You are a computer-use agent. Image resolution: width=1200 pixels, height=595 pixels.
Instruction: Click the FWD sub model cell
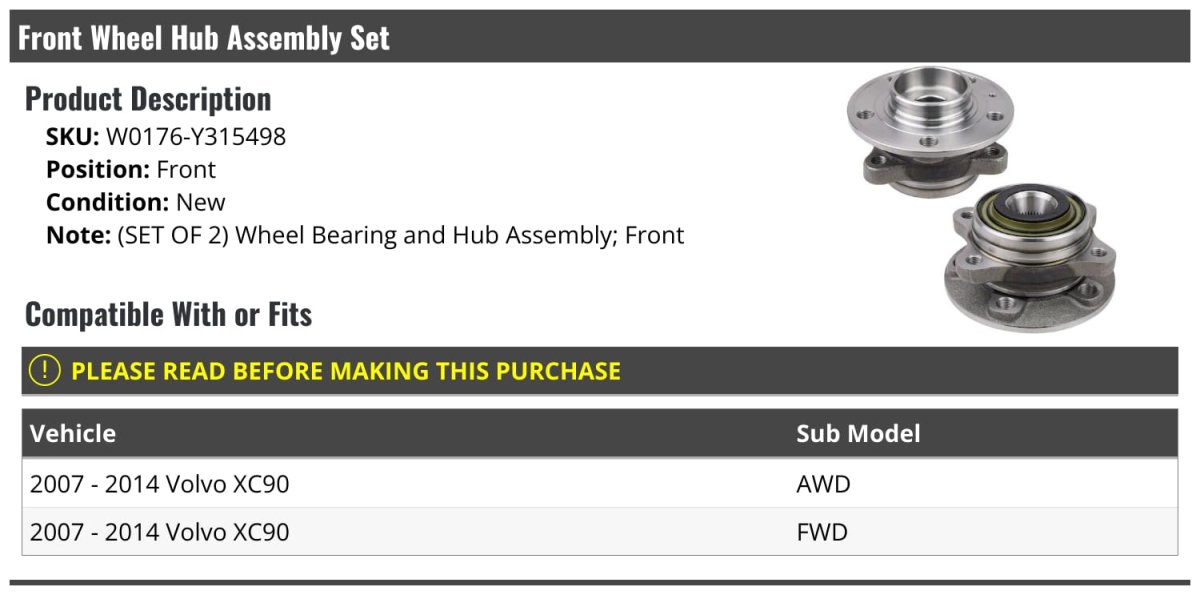click(822, 532)
